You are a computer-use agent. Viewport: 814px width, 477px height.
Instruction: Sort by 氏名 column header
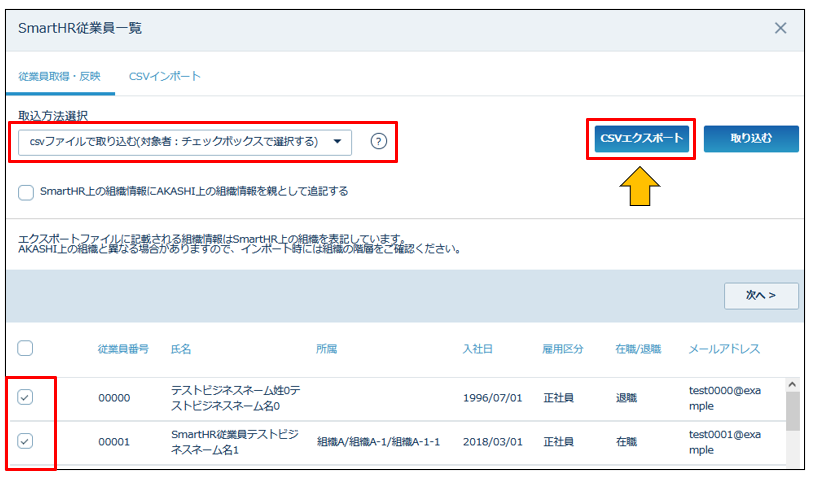pyautogui.click(x=181, y=349)
